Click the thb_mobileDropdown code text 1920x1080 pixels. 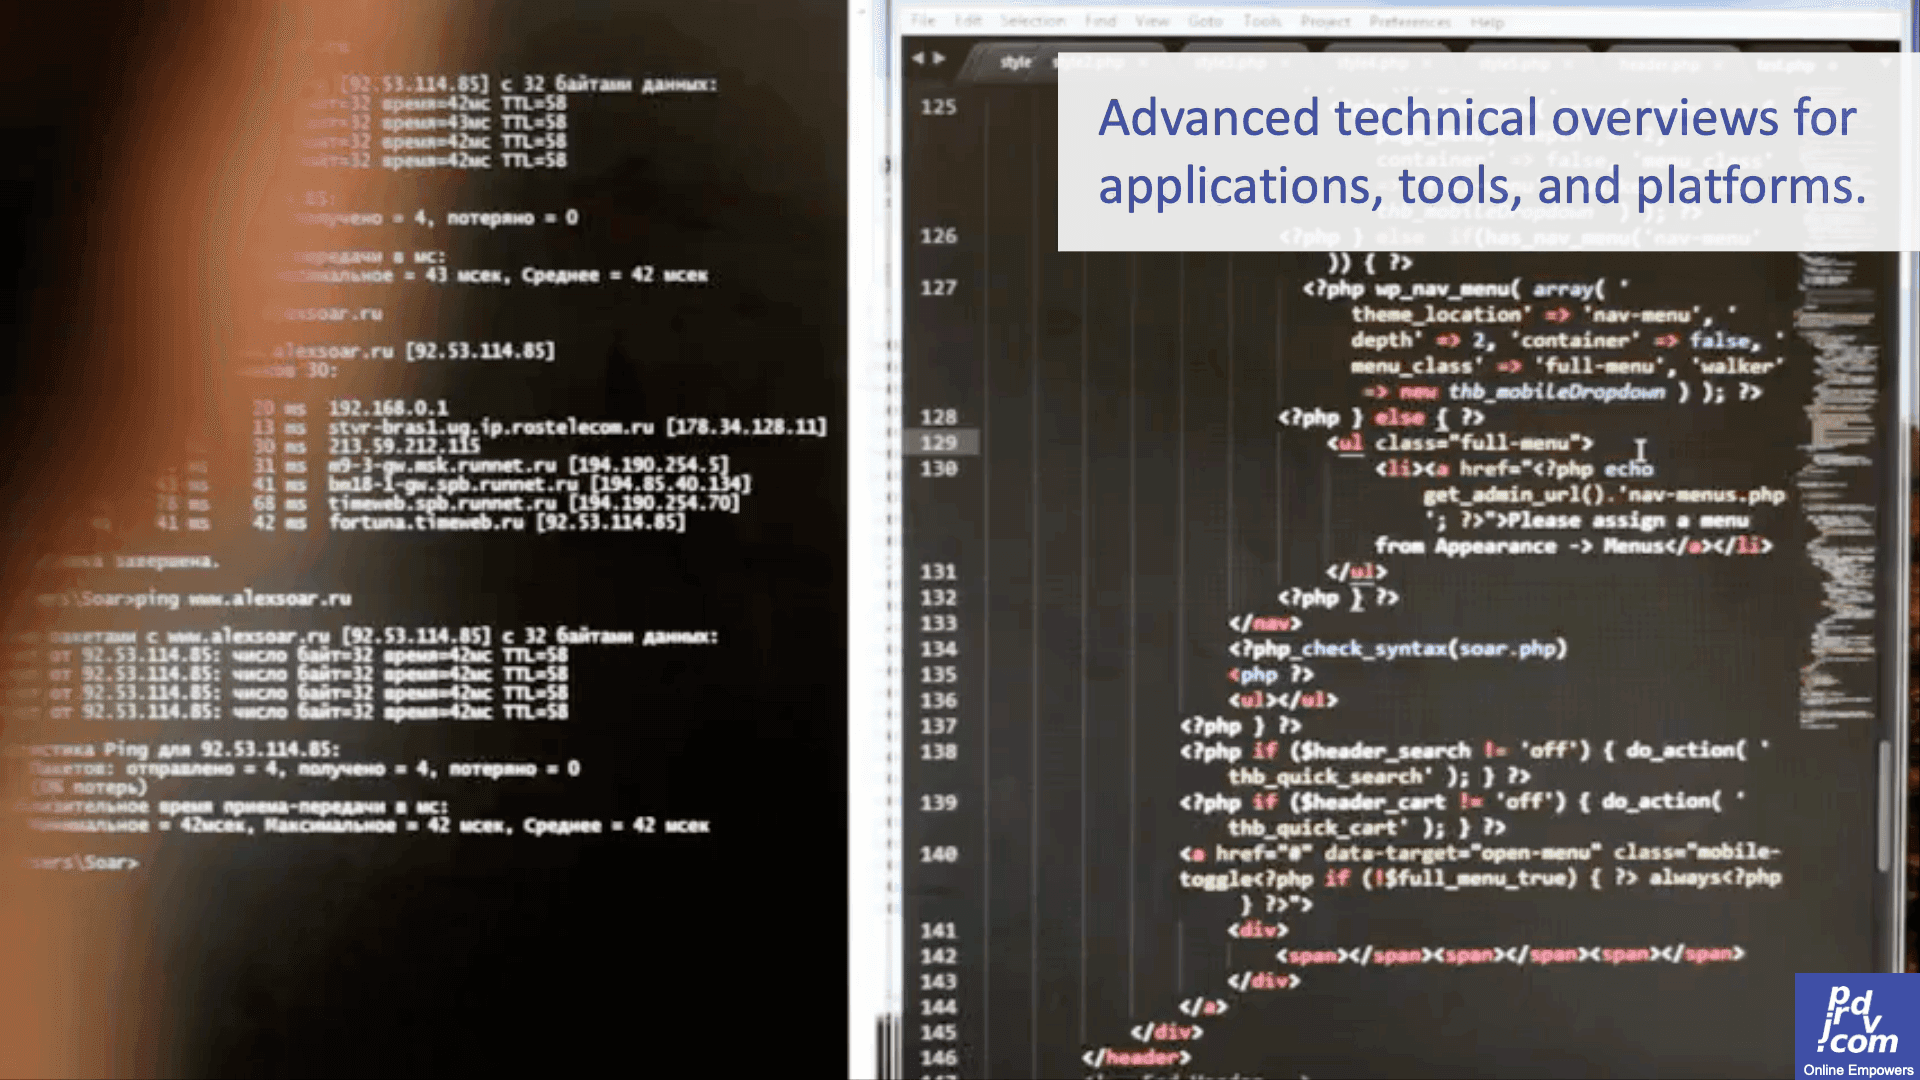[1557, 392]
